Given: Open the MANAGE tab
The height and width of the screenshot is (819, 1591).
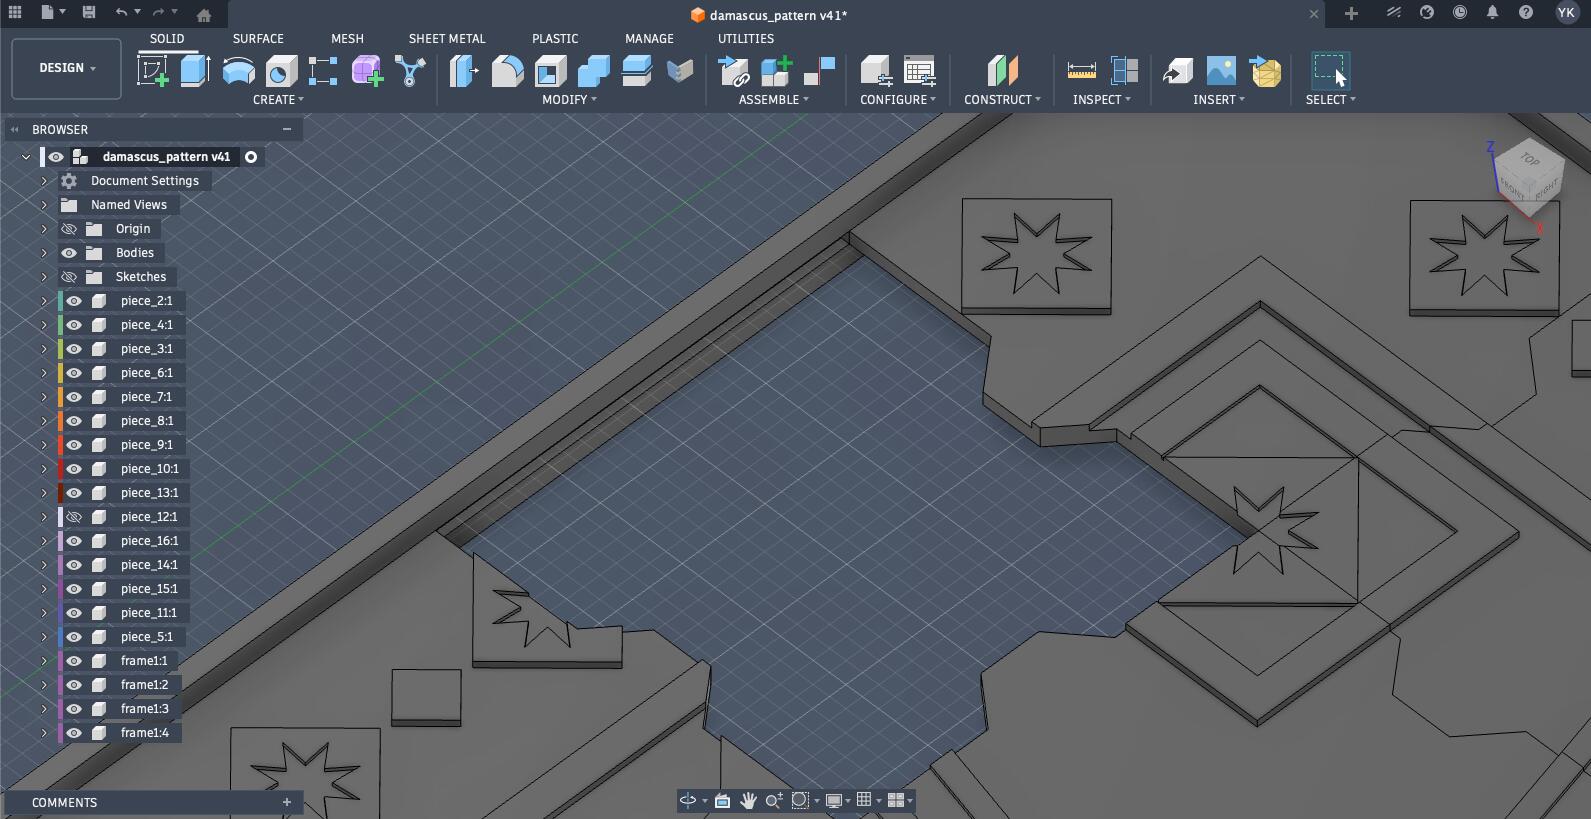Looking at the screenshot, I should coord(649,39).
